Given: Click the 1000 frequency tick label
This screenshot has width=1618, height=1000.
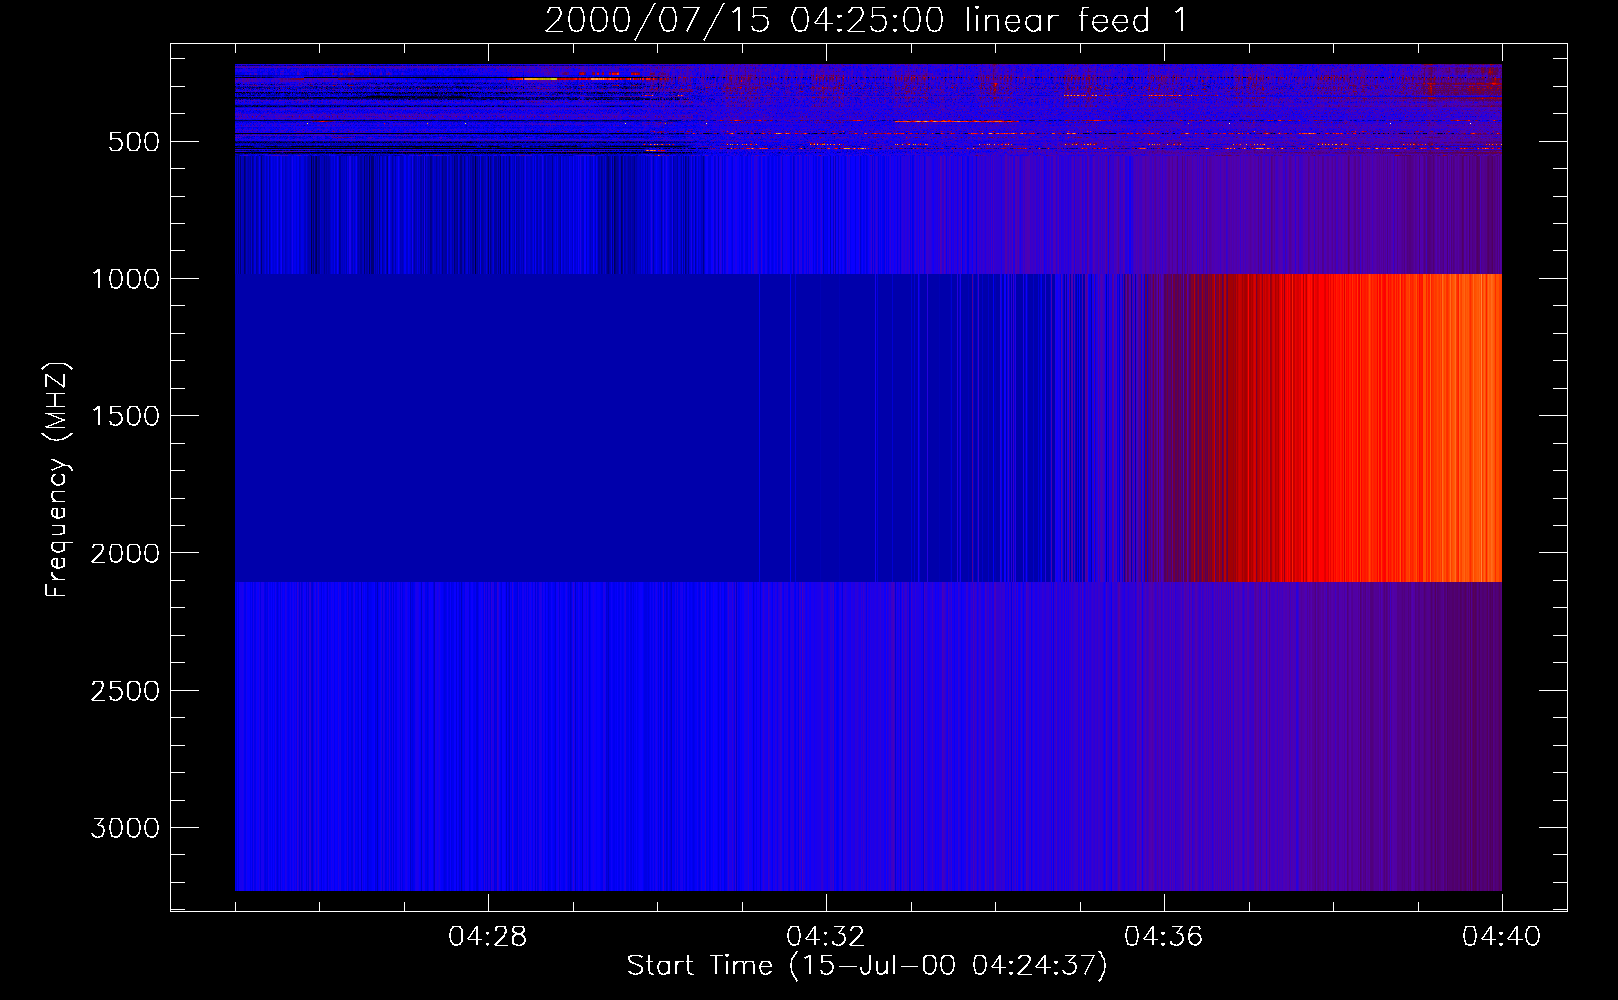Looking at the screenshot, I should [125, 279].
